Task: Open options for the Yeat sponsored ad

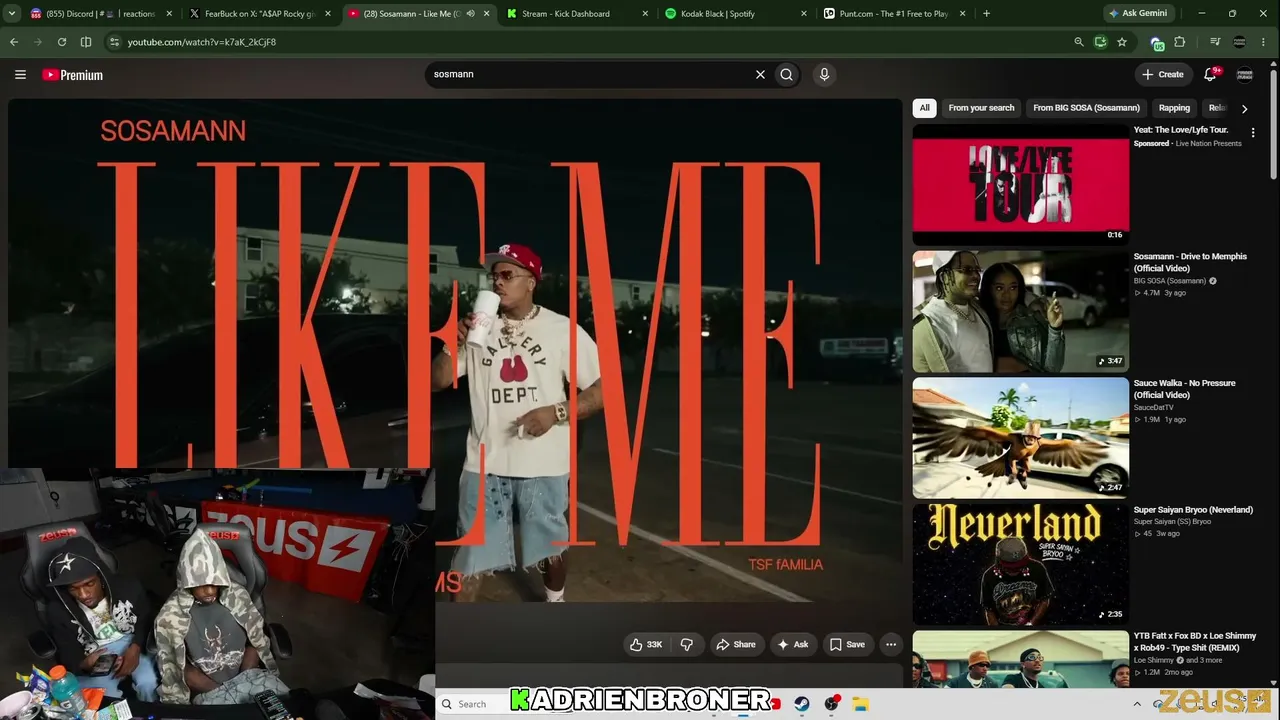Action: pyautogui.click(x=1253, y=132)
